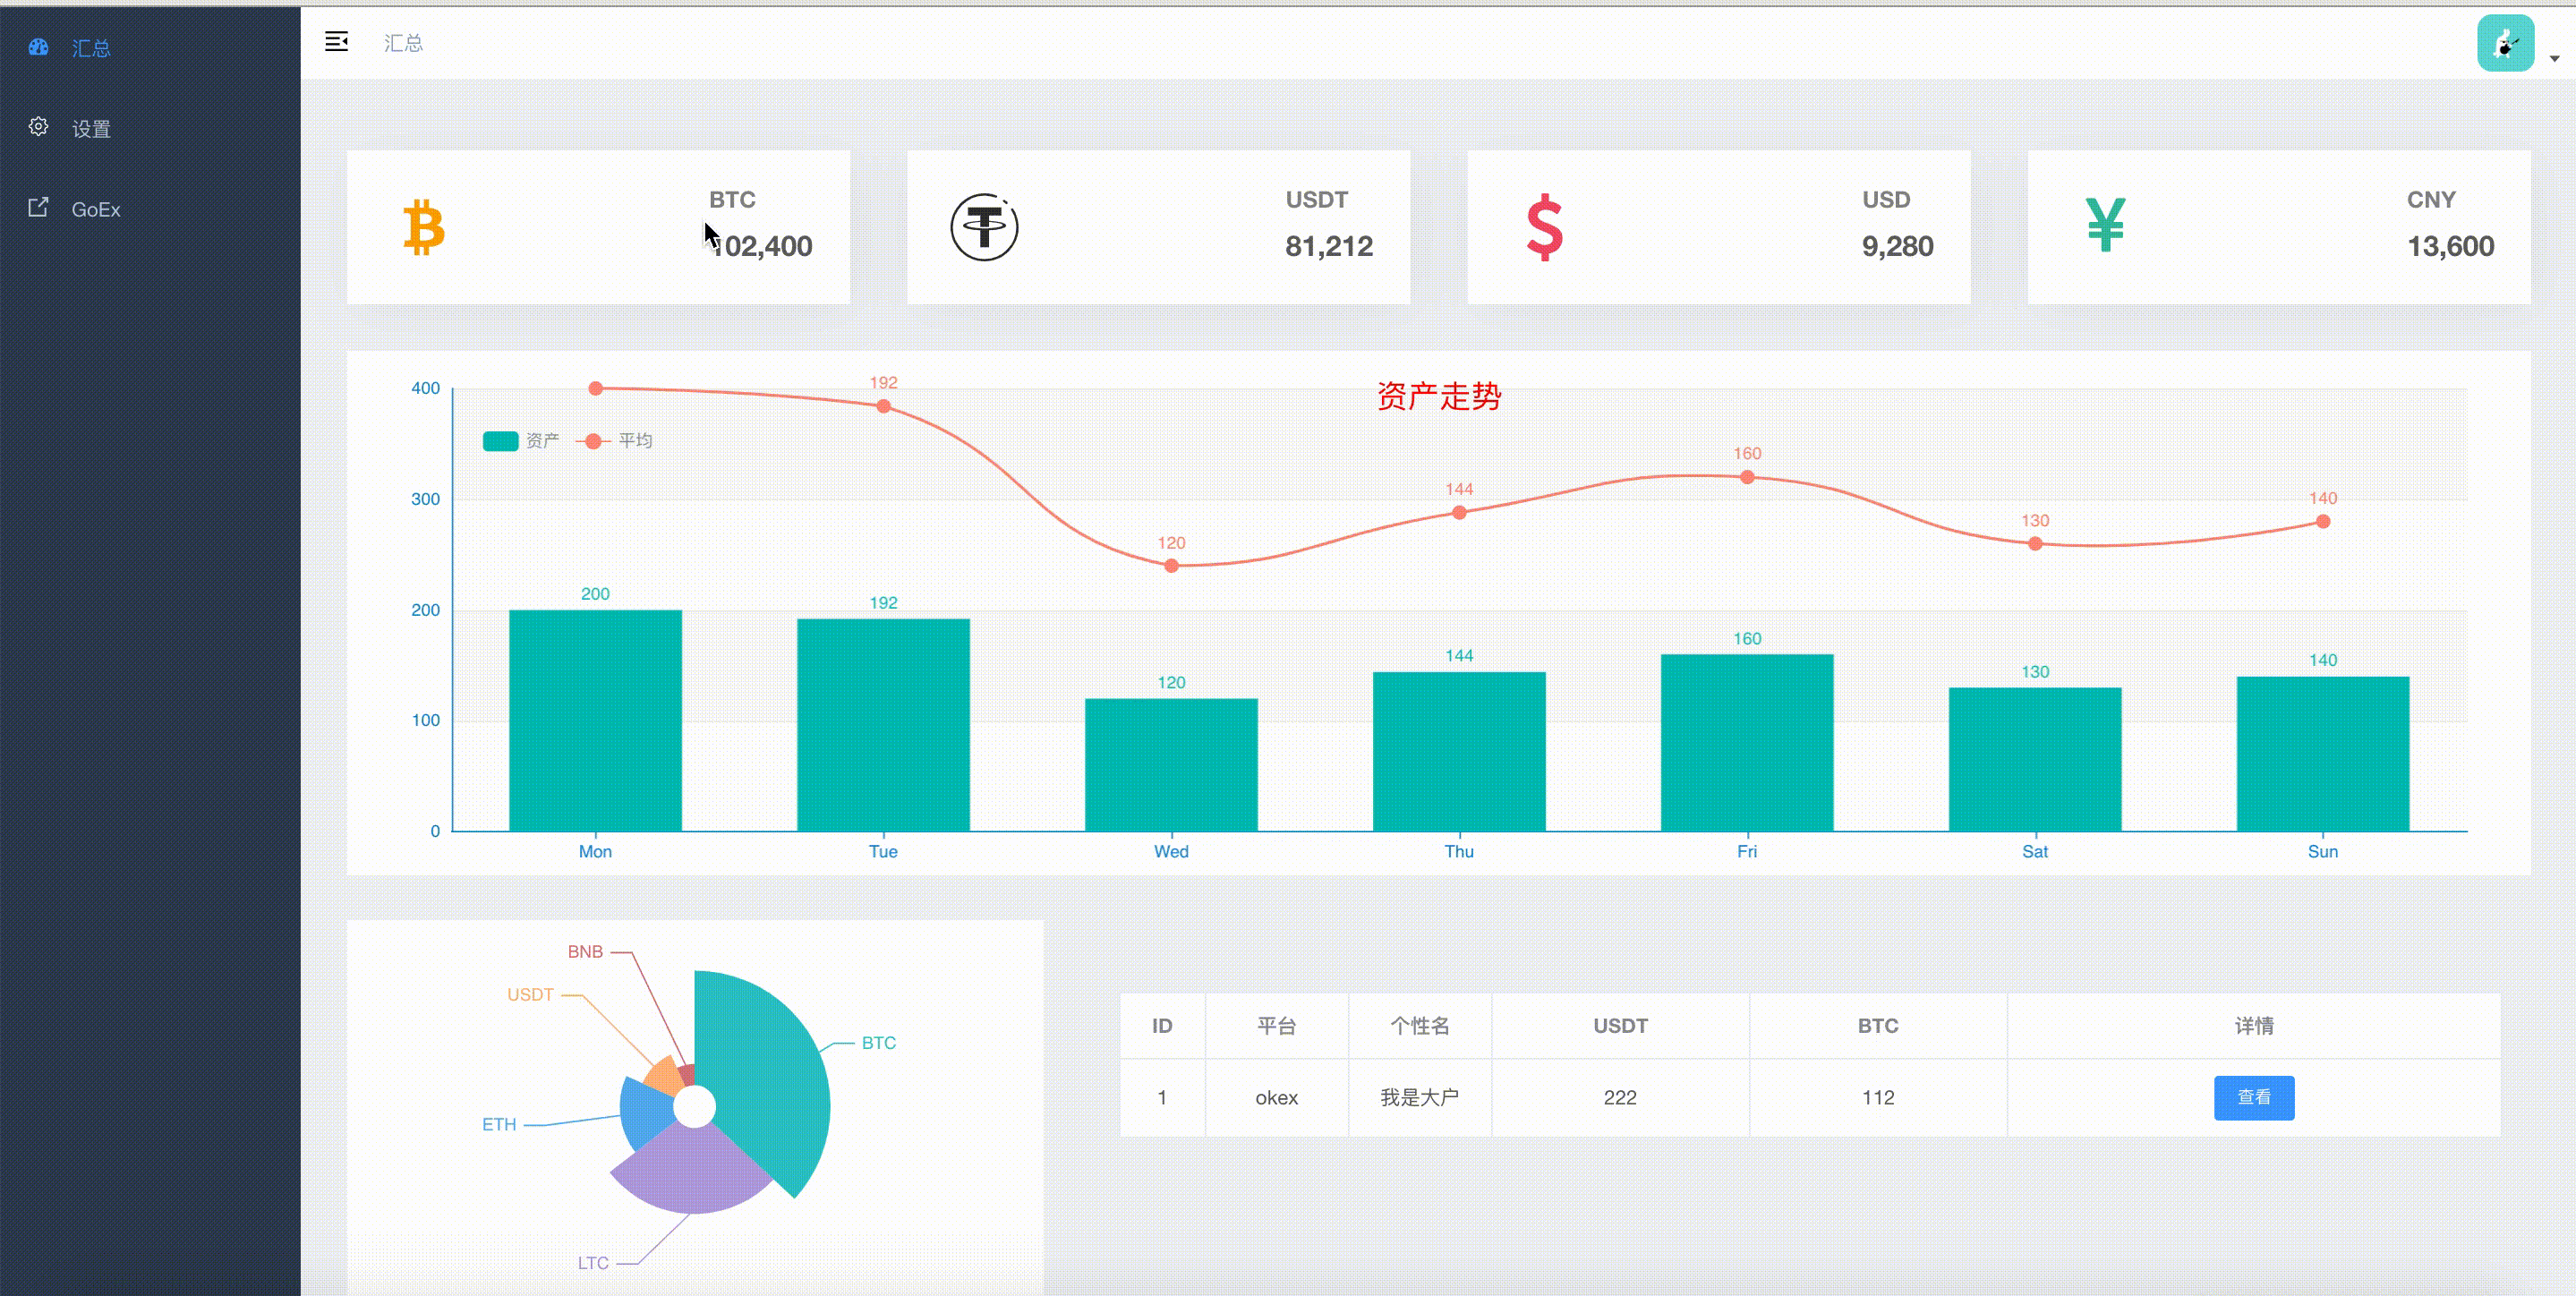Open 设置 menu item in sidebar
This screenshot has width=2576, height=1296.
click(x=91, y=129)
